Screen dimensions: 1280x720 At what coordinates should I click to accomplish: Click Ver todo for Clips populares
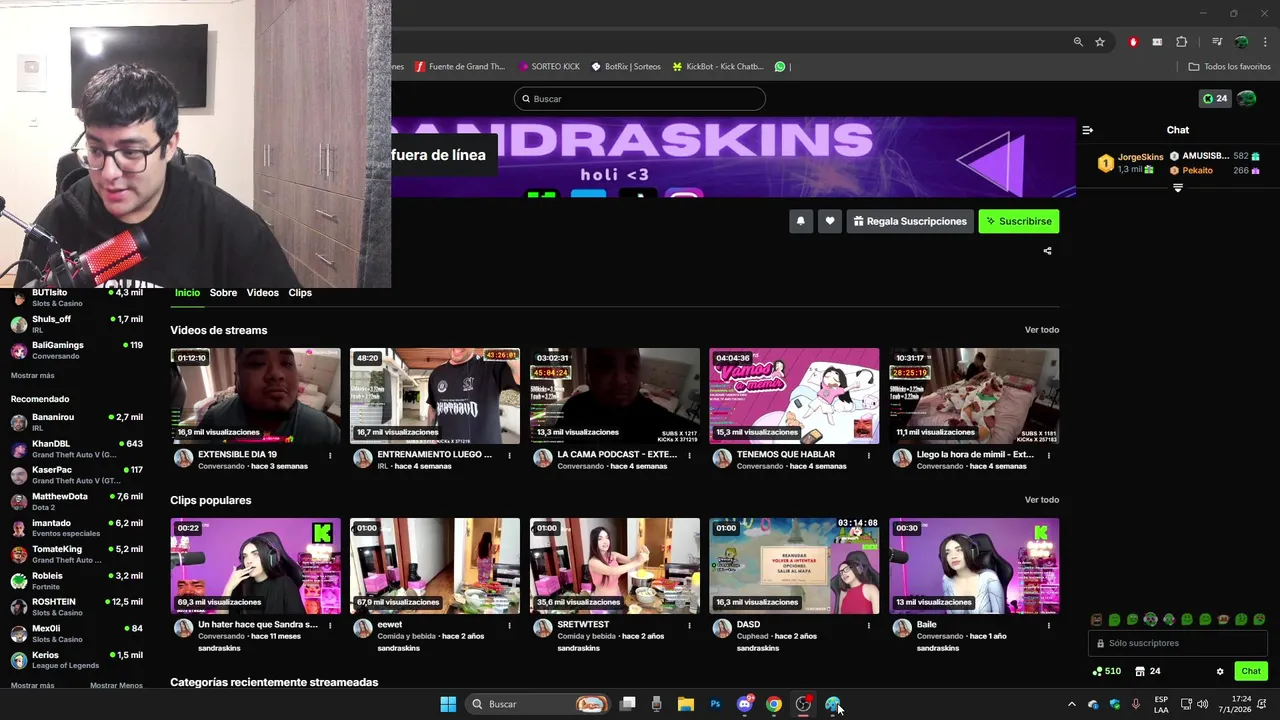click(1041, 500)
